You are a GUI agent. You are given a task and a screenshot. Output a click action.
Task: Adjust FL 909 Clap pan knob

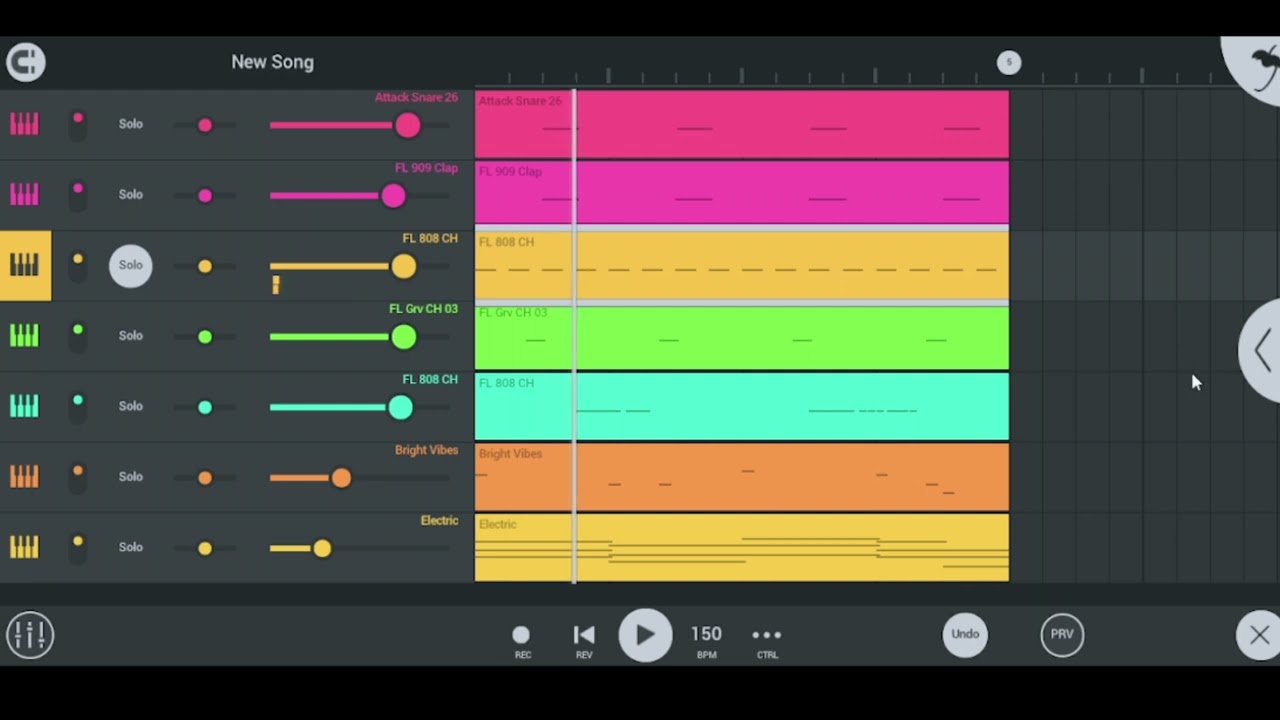click(x=205, y=196)
